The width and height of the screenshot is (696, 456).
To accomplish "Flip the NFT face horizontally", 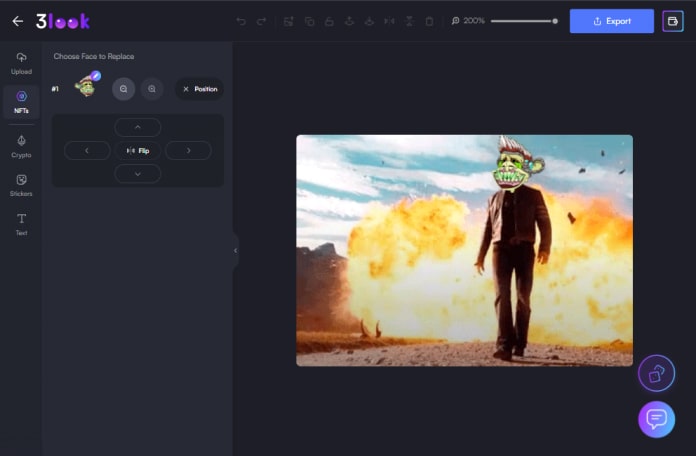I will [x=138, y=151].
